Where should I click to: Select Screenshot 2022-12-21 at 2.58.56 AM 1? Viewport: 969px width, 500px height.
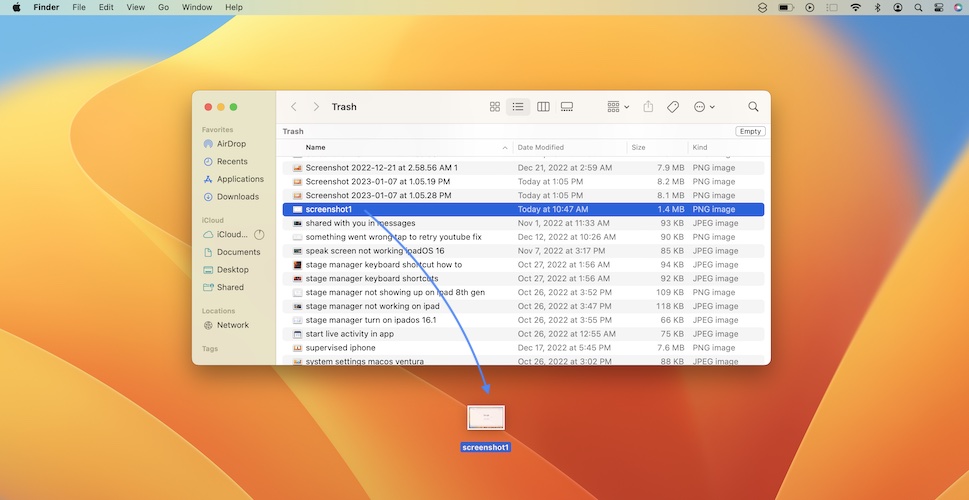coord(523,168)
